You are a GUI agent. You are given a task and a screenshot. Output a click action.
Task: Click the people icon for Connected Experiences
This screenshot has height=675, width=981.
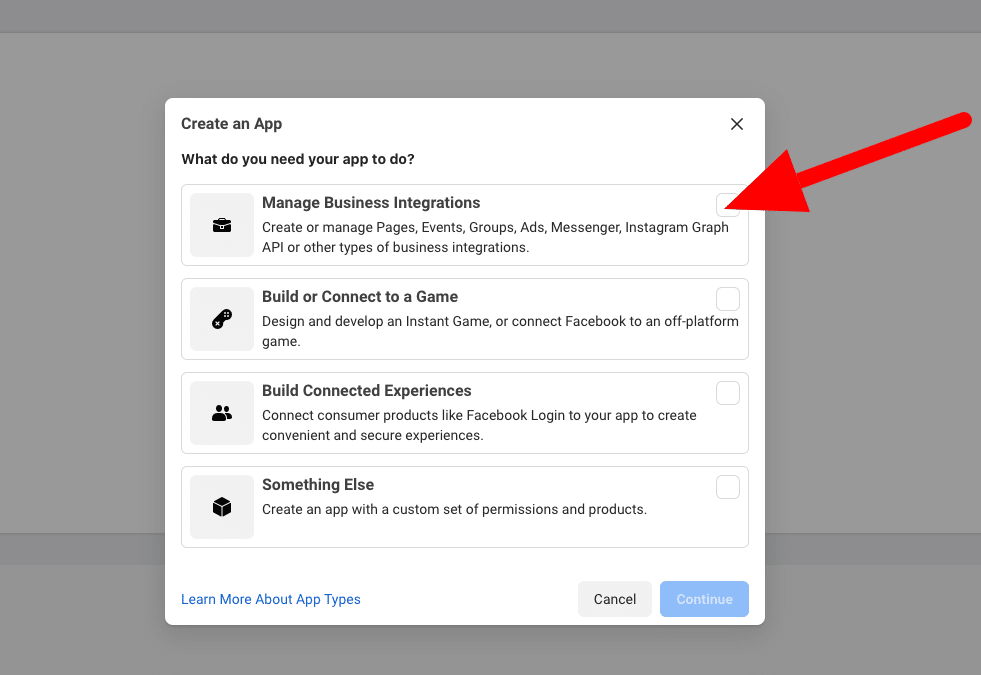pos(222,413)
